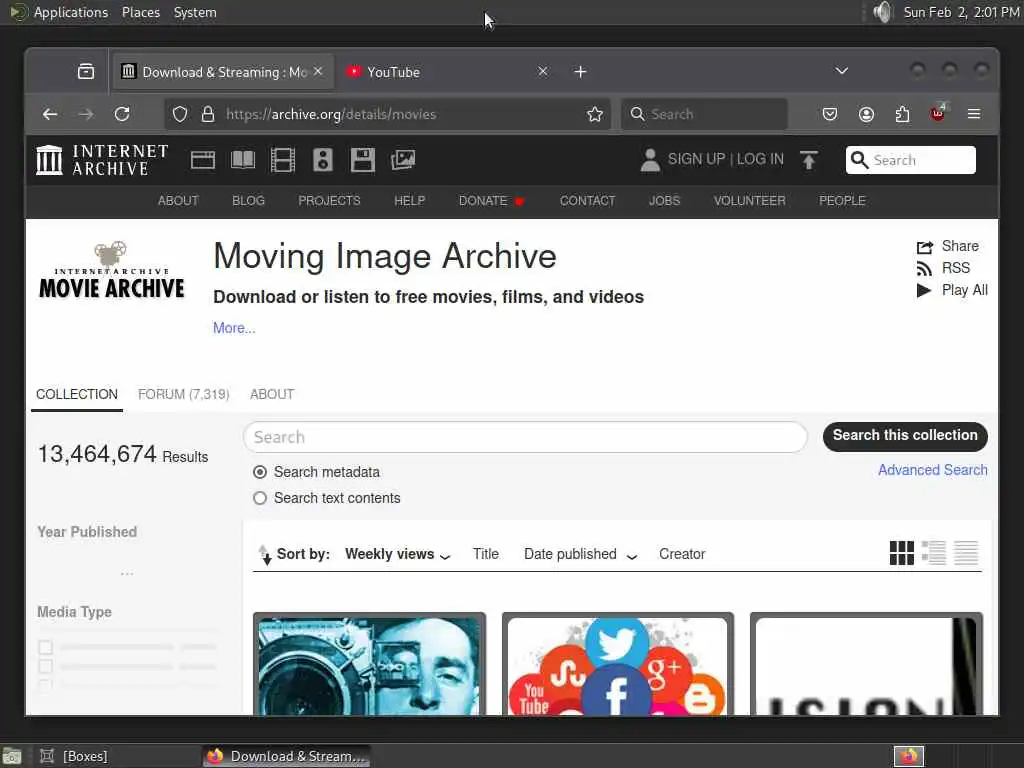Open the uBlock Origin extension icon
Viewport: 1024px width, 768px height.
click(x=938, y=114)
